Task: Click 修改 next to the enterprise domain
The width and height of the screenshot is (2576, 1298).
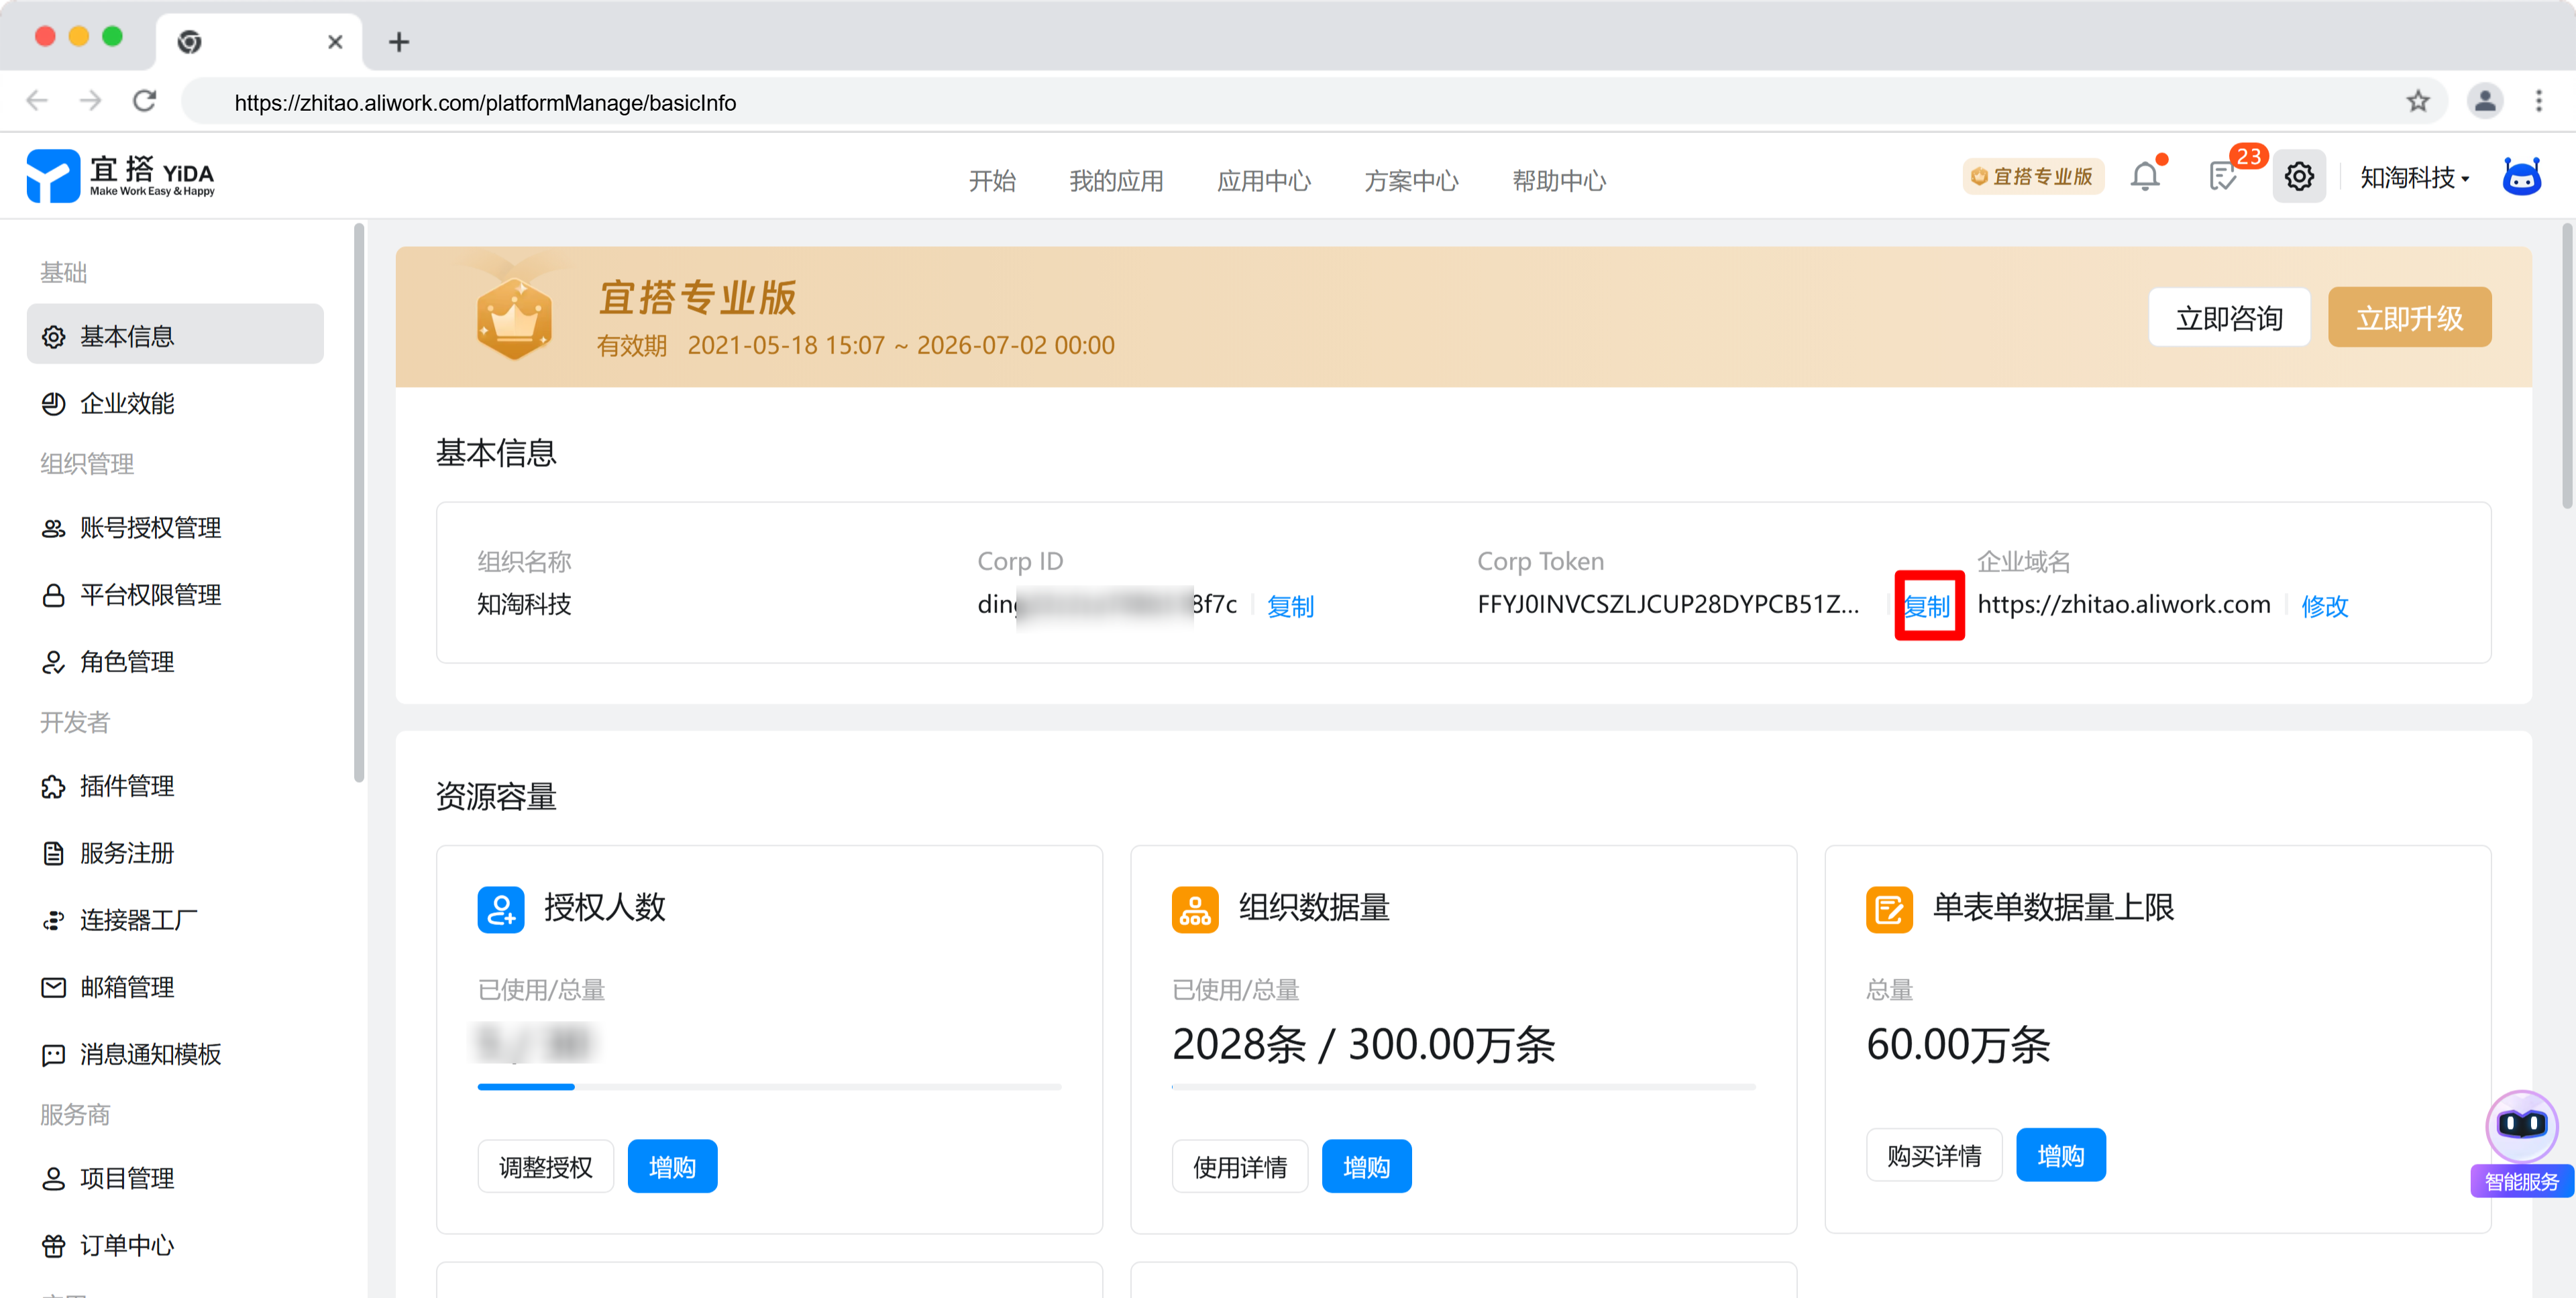Action: [x=2324, y=605]
